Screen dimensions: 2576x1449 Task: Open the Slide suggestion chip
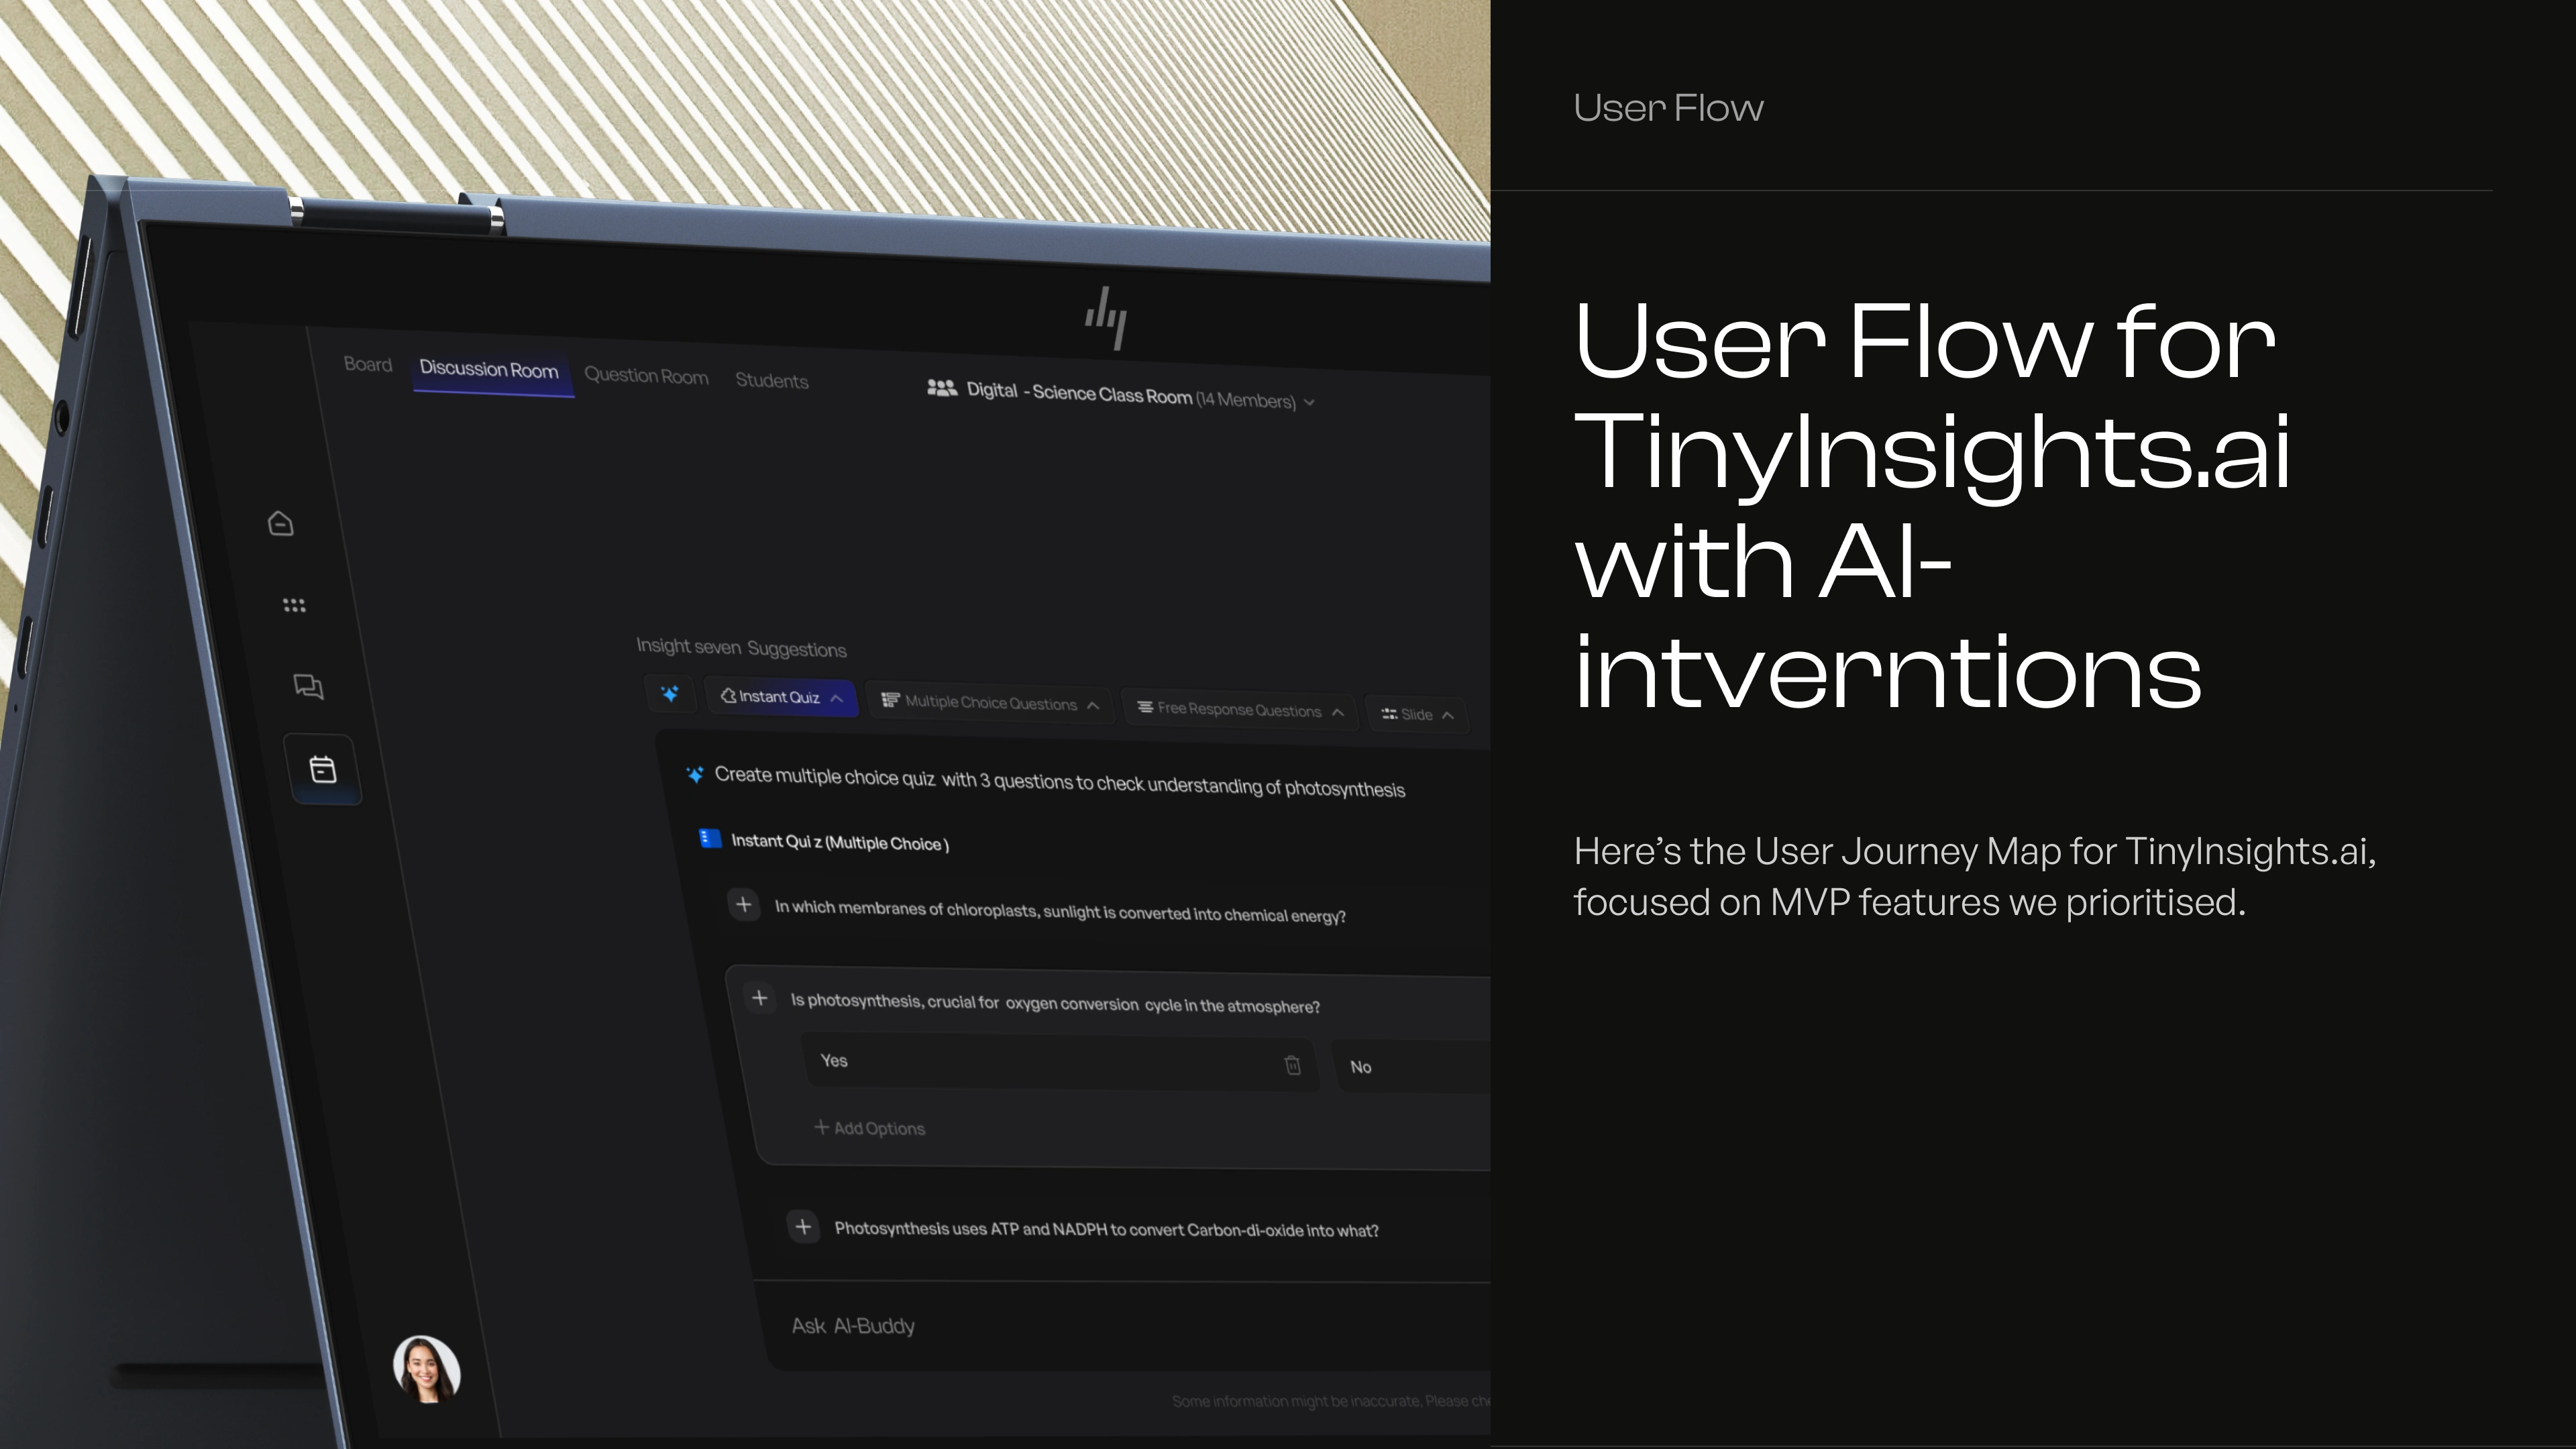(x=1417, y=714)
